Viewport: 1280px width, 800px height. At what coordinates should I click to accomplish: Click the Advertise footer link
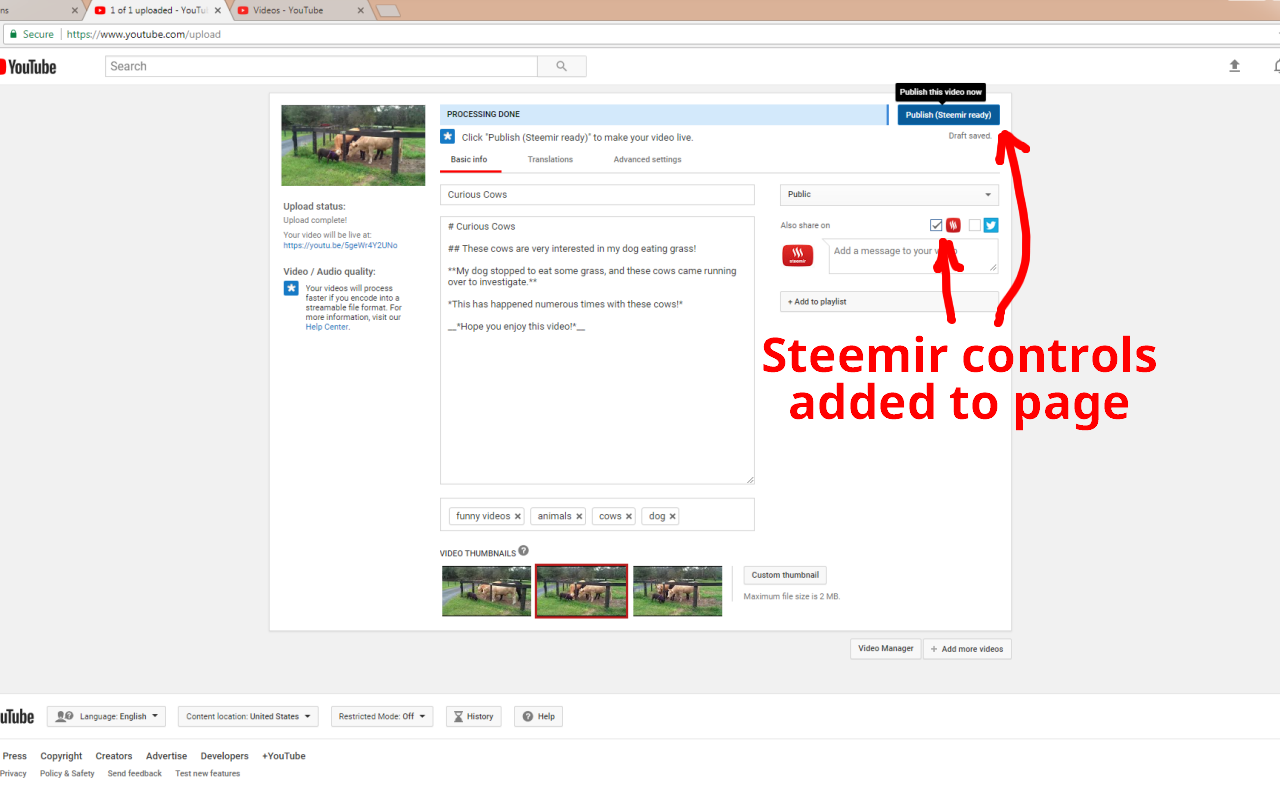[x=166, y=756]
